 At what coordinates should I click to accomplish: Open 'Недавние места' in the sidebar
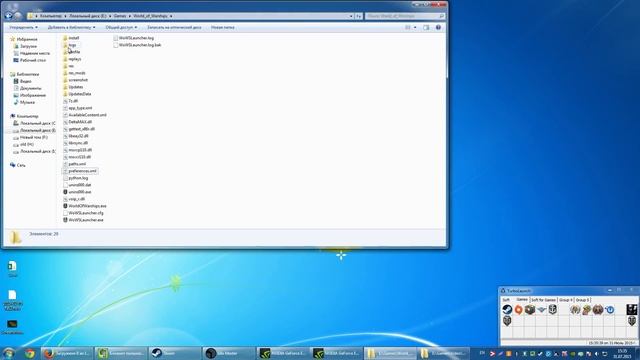31,53
